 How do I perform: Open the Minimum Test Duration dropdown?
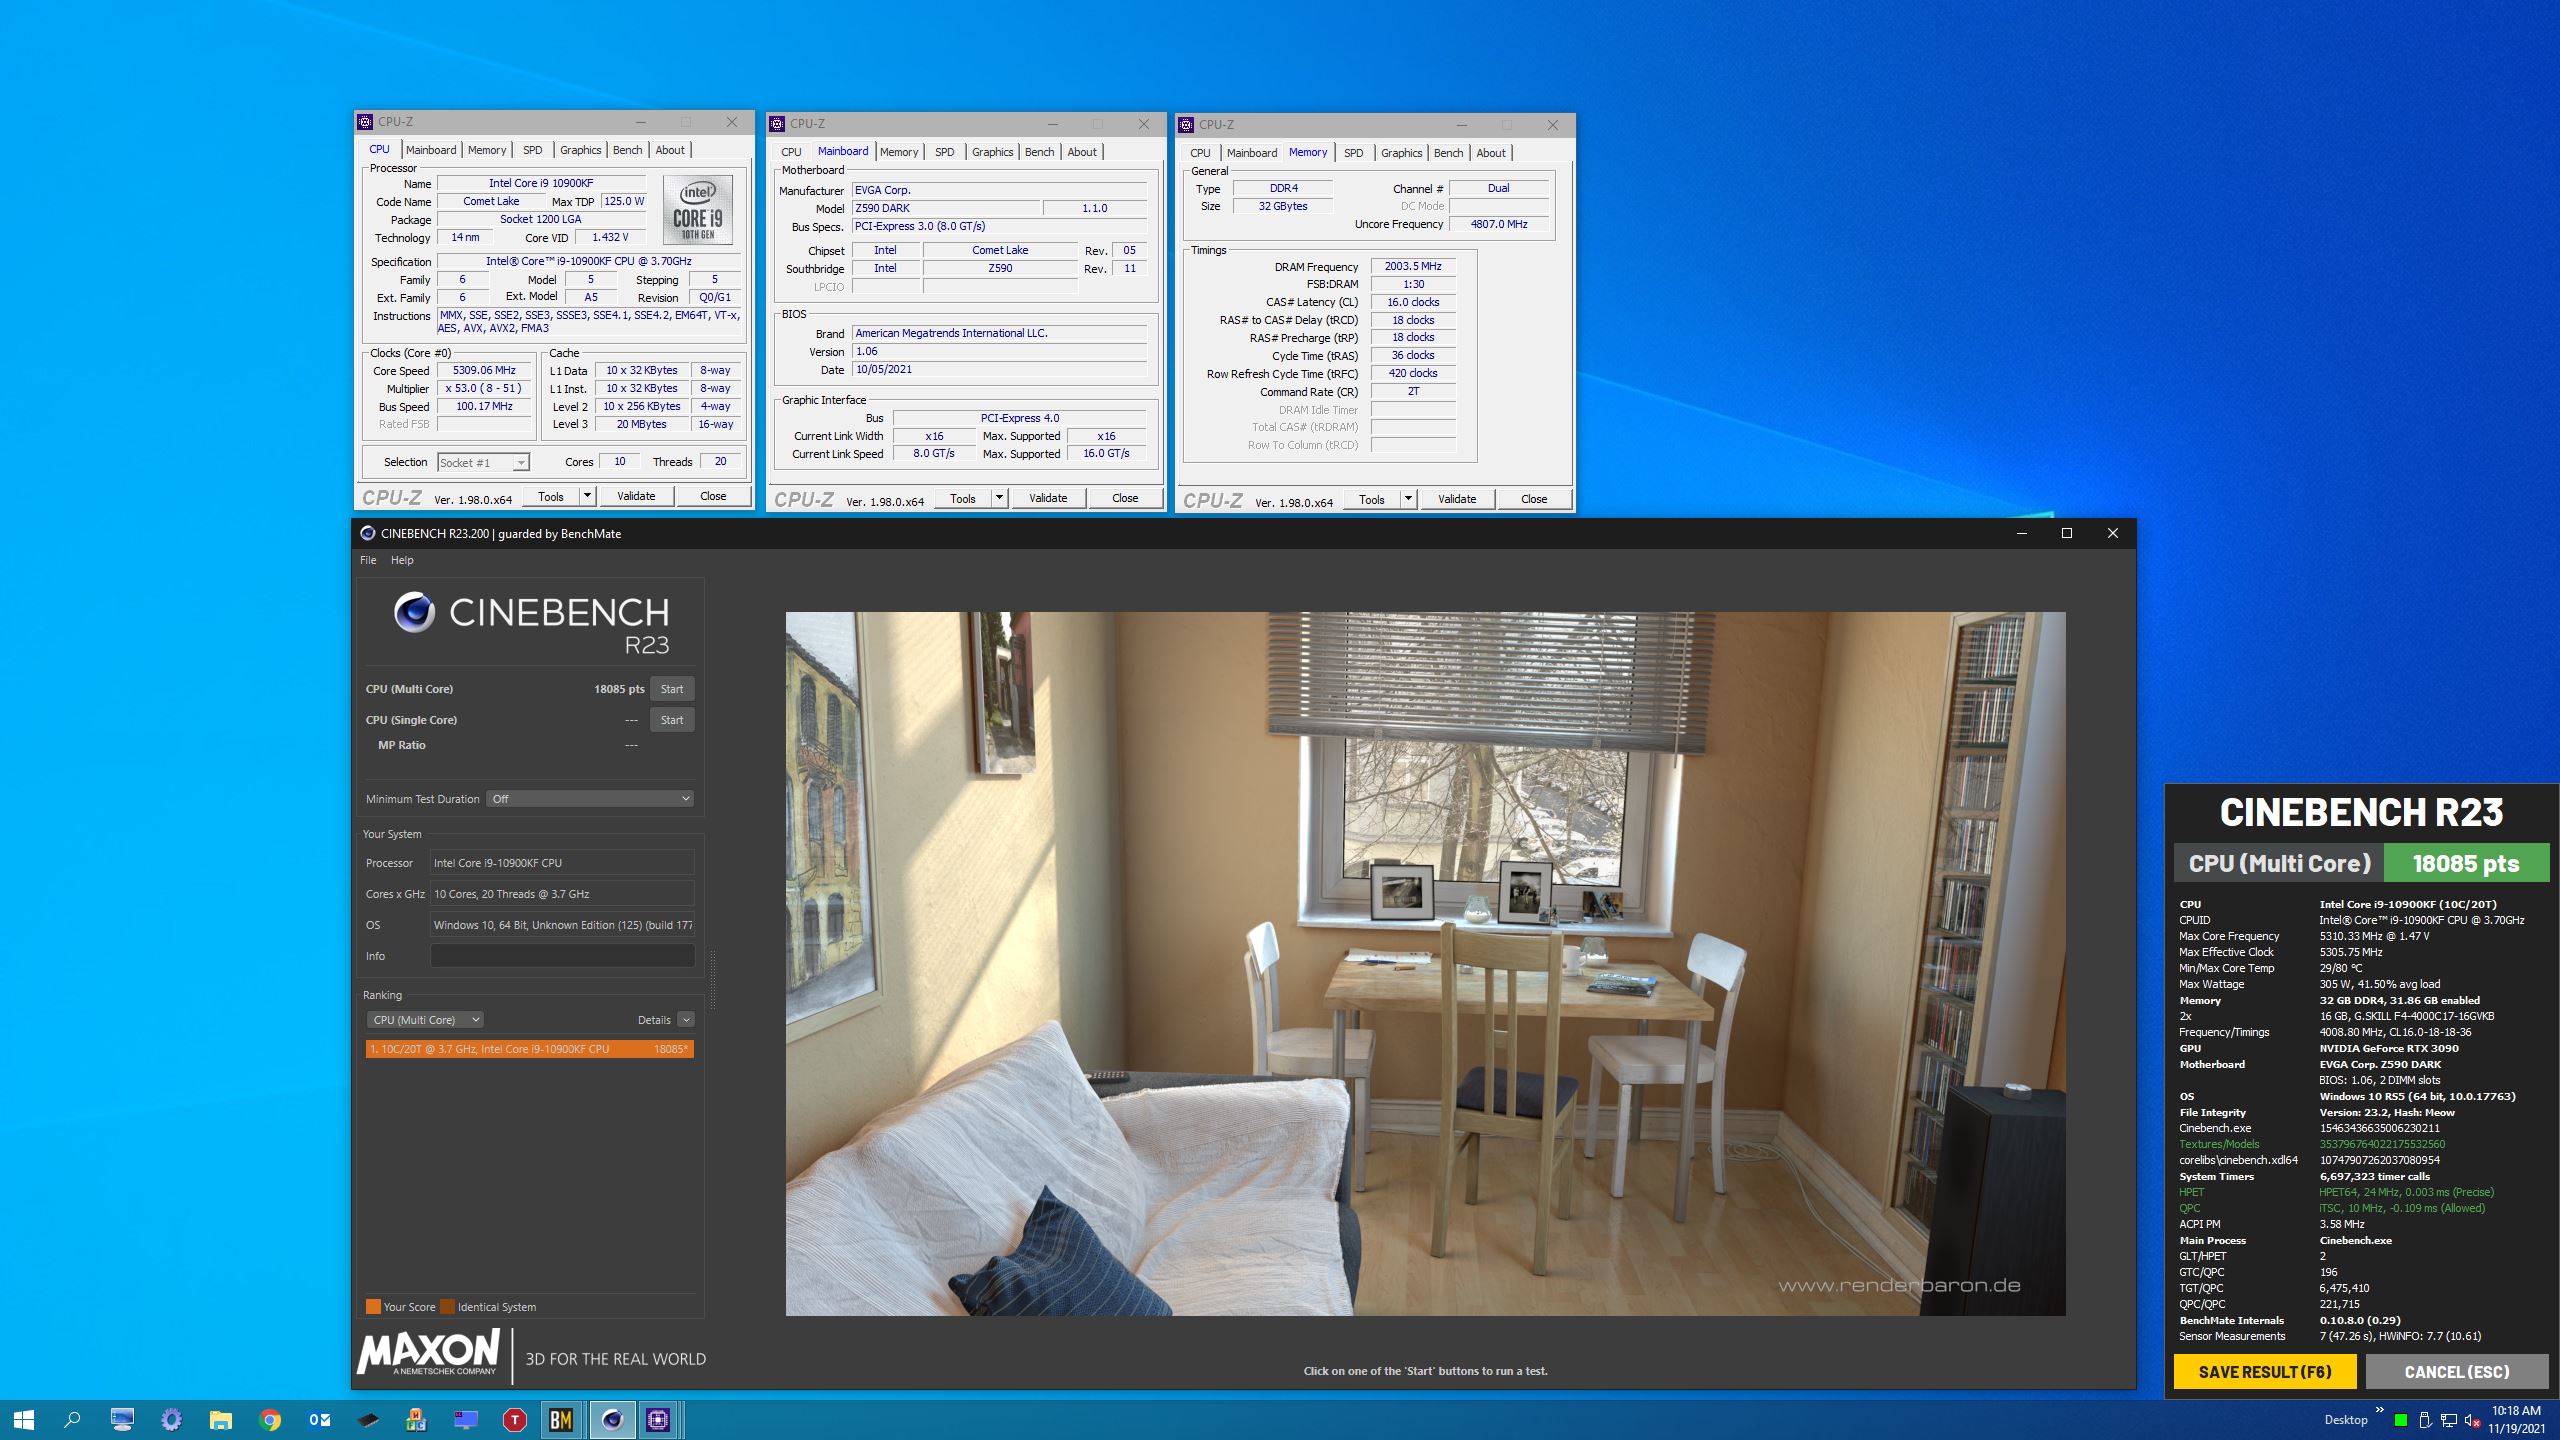tap(590, 799)
